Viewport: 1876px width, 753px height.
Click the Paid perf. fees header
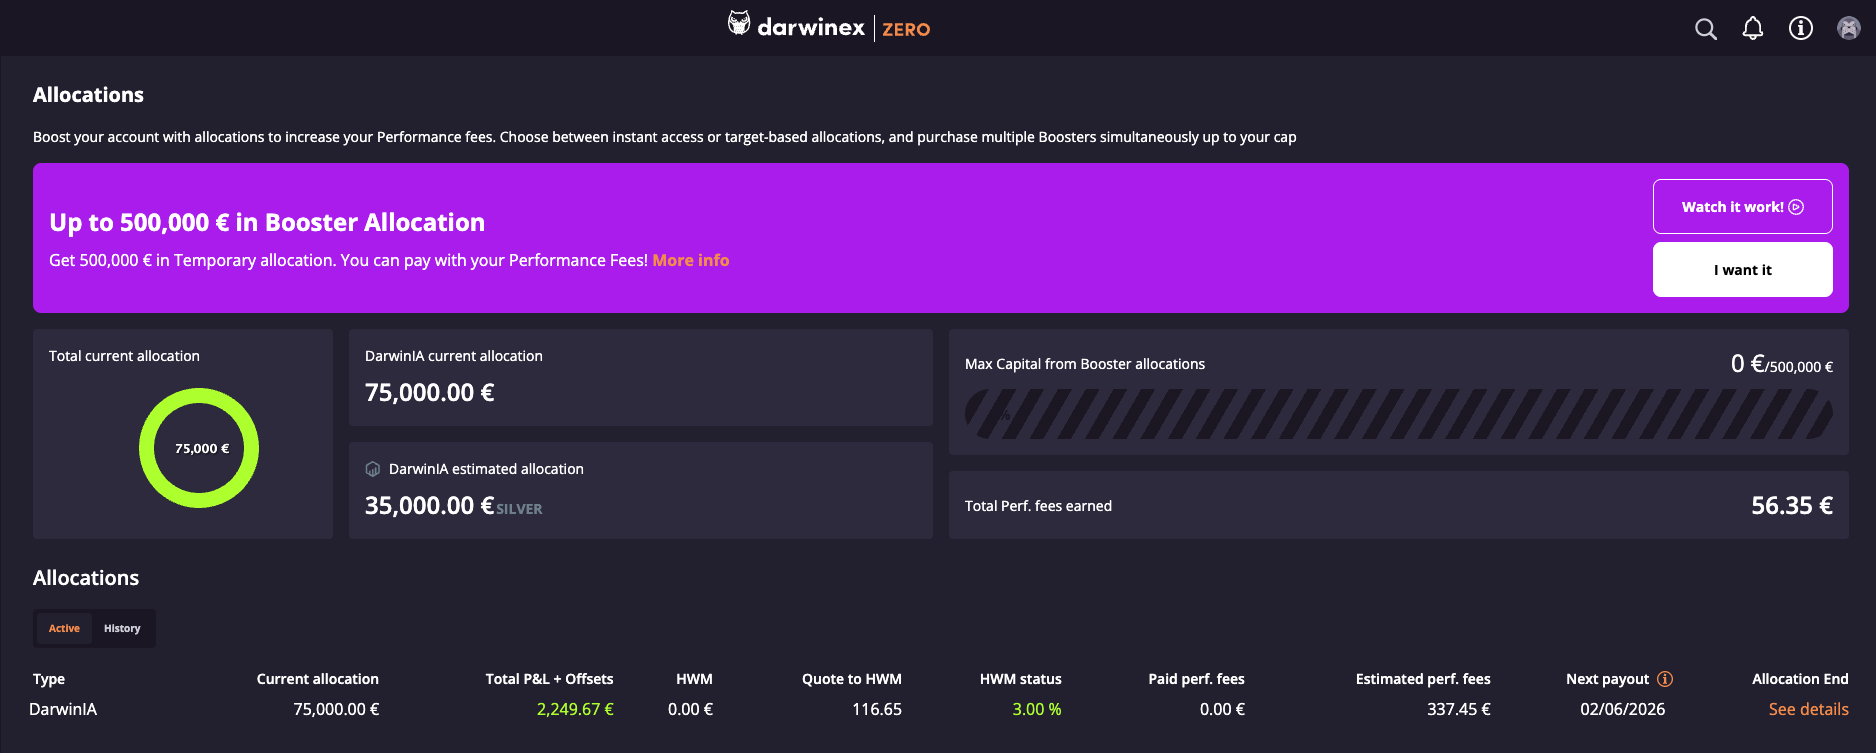click(1196, 679)
